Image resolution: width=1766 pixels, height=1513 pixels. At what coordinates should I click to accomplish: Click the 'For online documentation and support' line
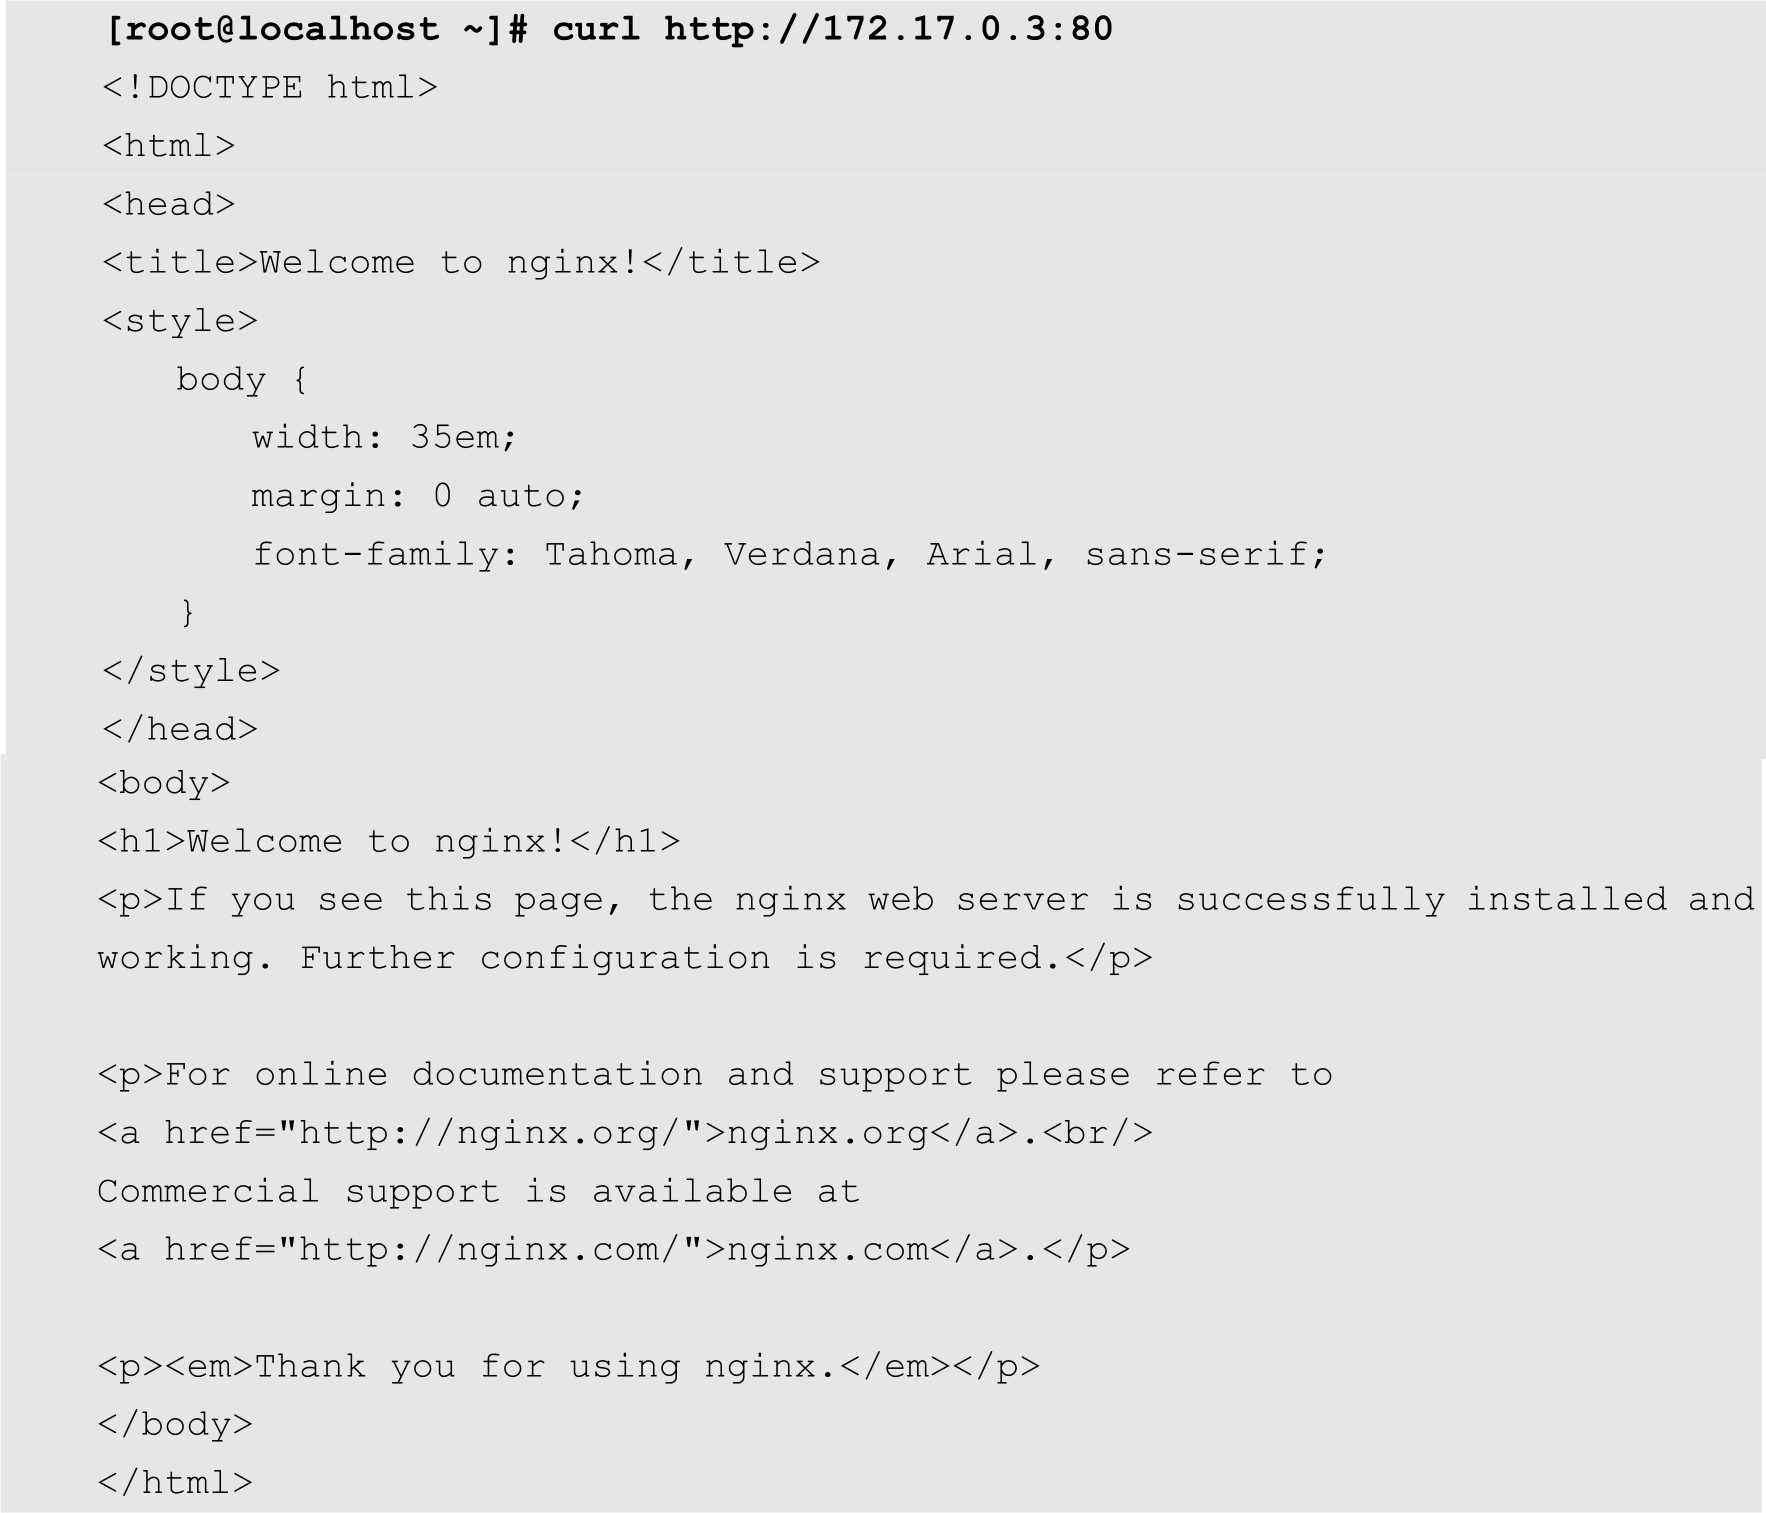coord(715,1075)
